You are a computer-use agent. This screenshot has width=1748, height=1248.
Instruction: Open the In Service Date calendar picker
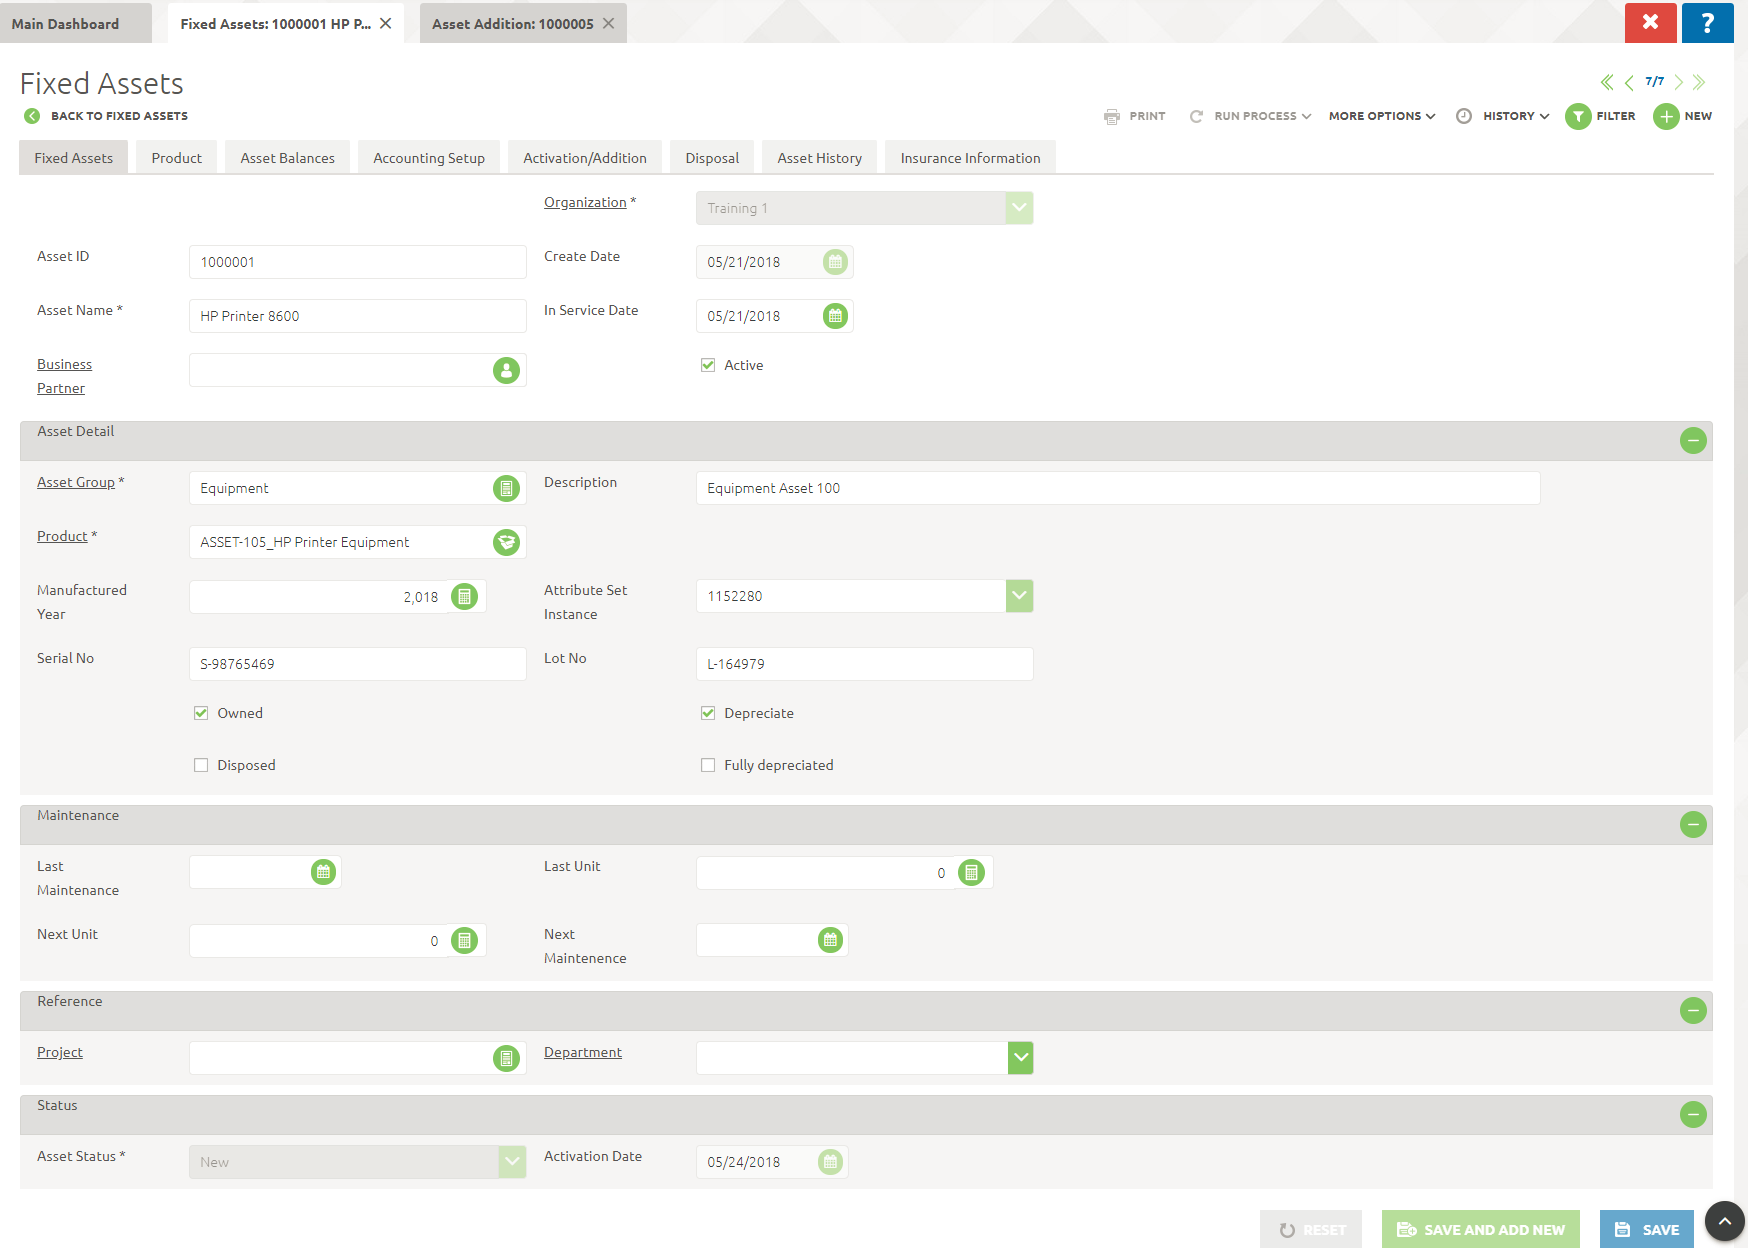pos(835,316)
